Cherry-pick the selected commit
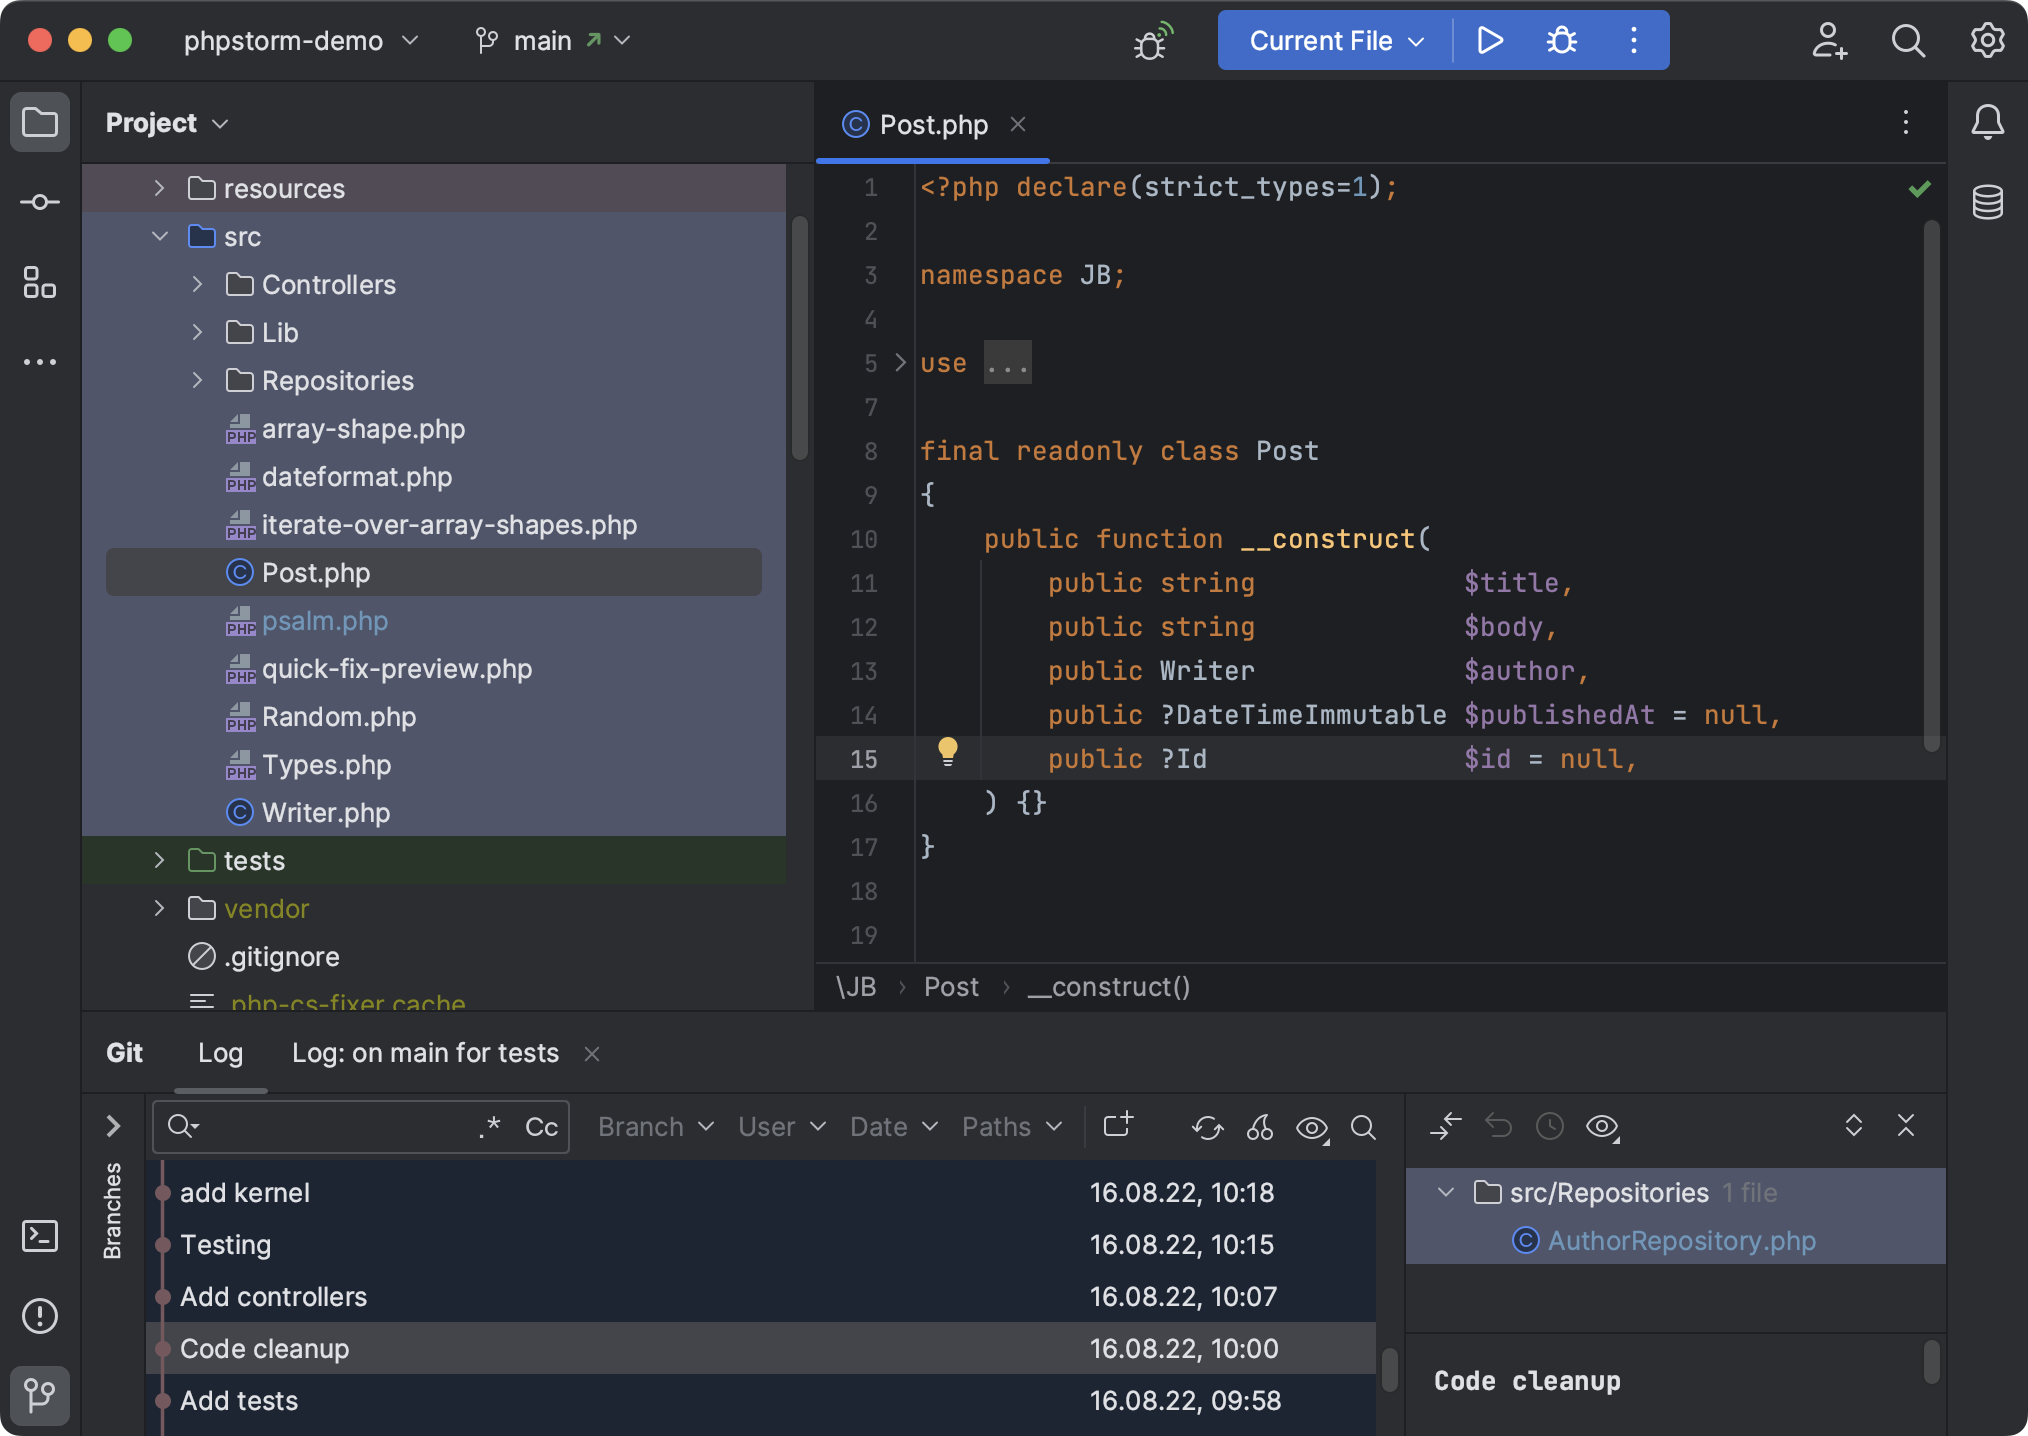 tap(1260, 1127)
